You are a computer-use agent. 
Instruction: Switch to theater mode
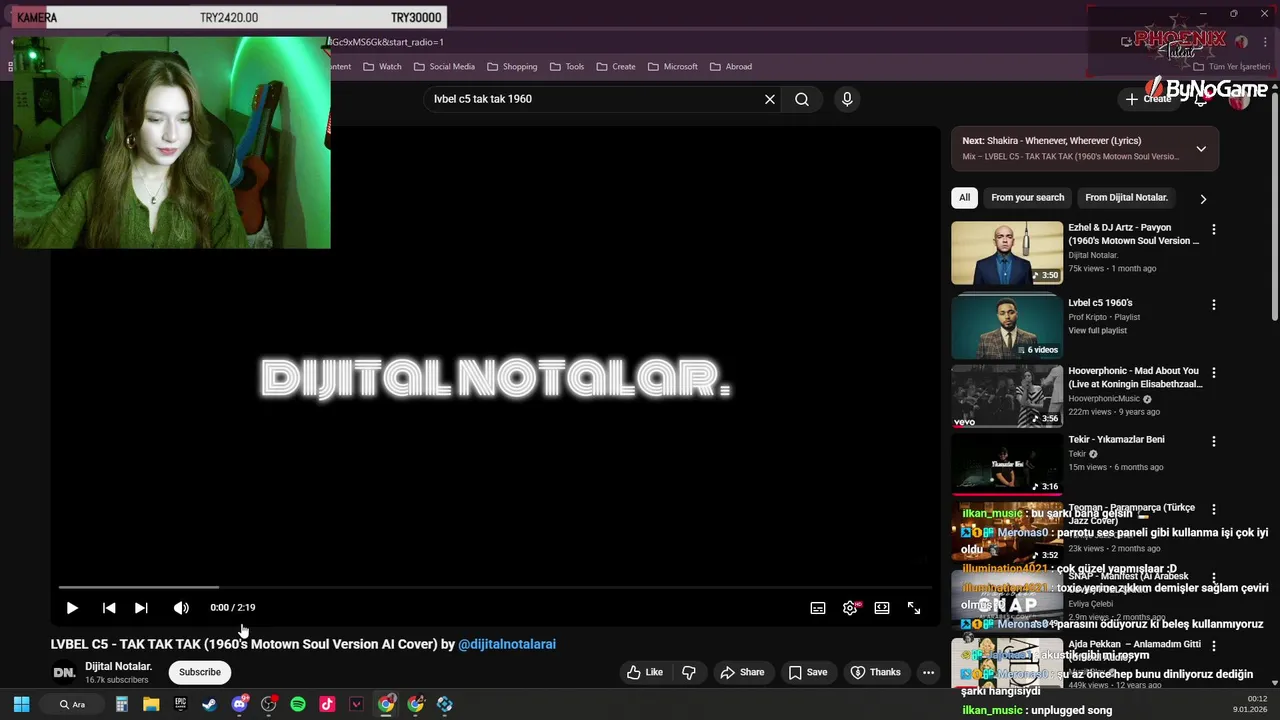[x=882, y=608]
